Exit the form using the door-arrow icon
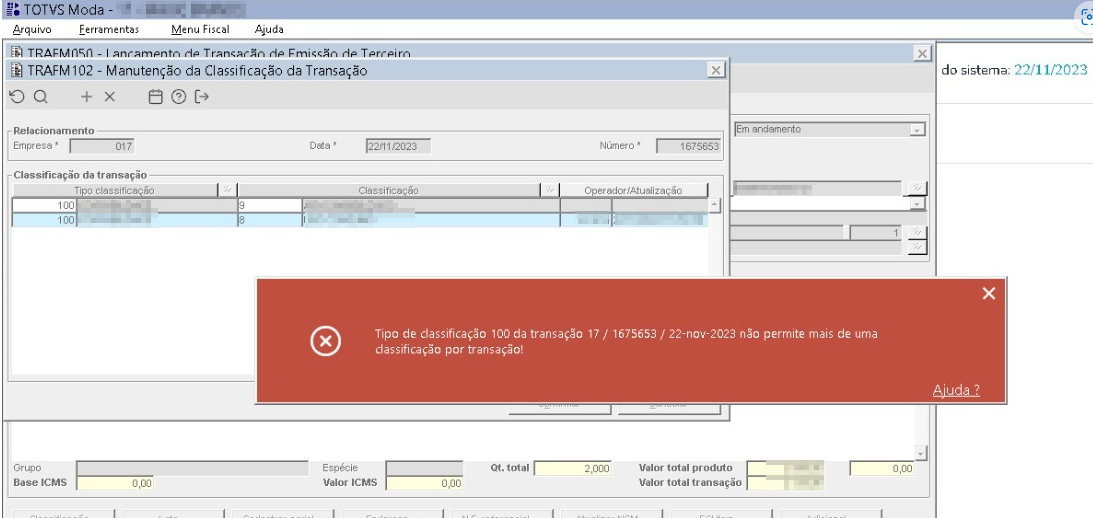The width and height of the screenshot is (1093, 518). pyautogui.click(x=201, y=97)
